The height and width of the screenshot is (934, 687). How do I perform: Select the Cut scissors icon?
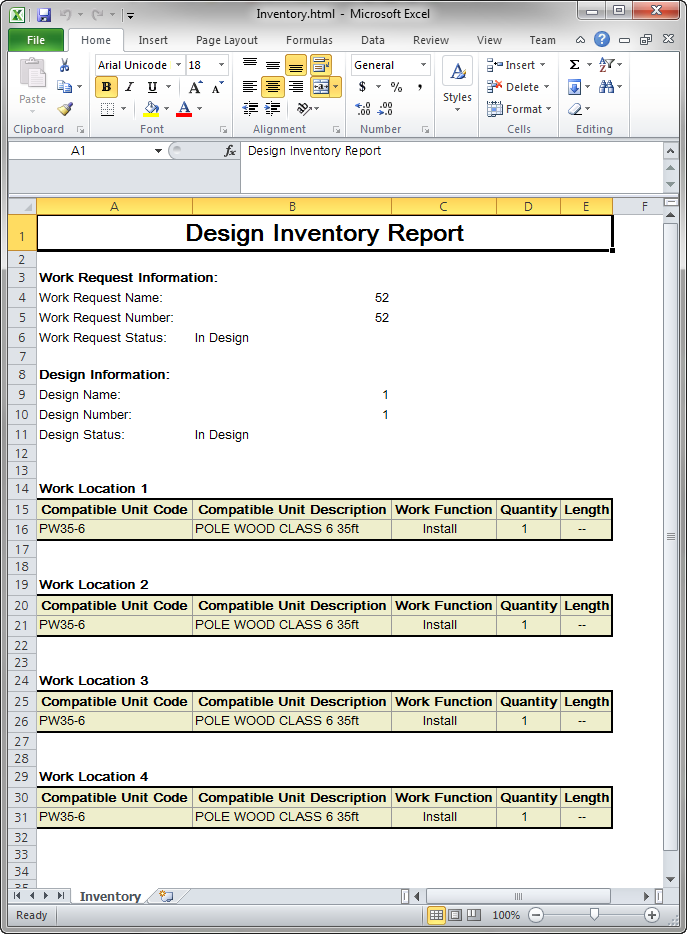point(64,66)
